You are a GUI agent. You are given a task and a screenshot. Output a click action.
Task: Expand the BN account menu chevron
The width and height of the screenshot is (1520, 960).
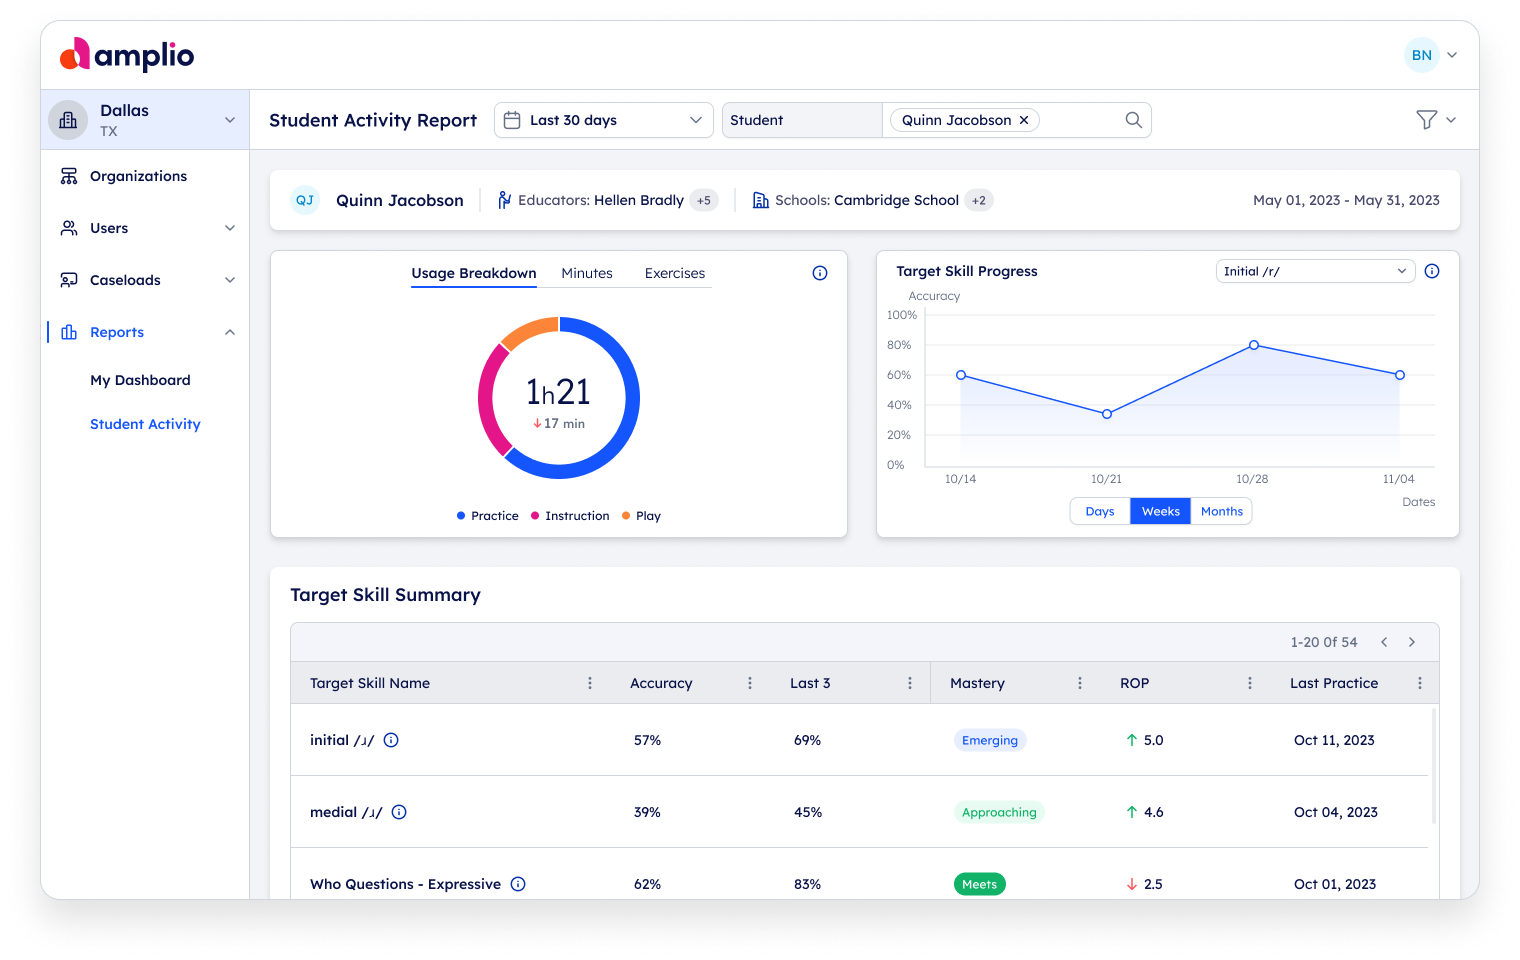click(1452, 55)
